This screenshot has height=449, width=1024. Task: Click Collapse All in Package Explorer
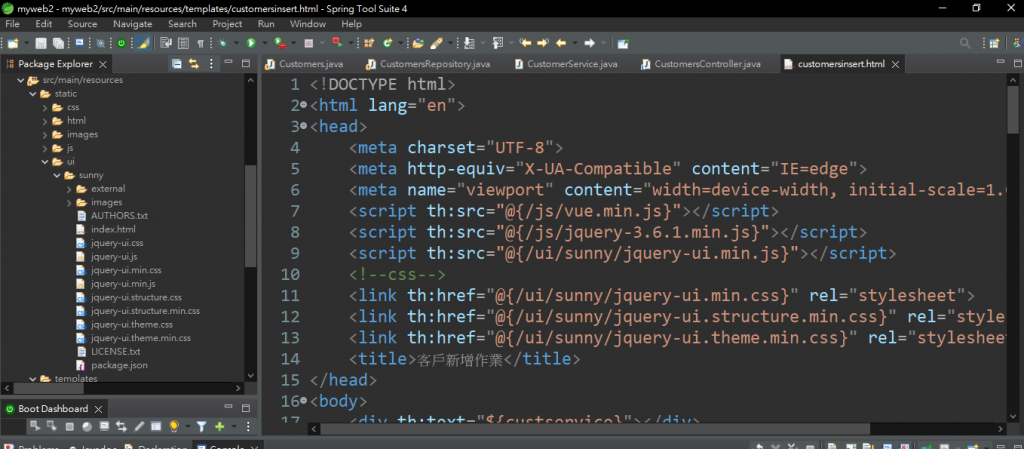coord(176,63)
